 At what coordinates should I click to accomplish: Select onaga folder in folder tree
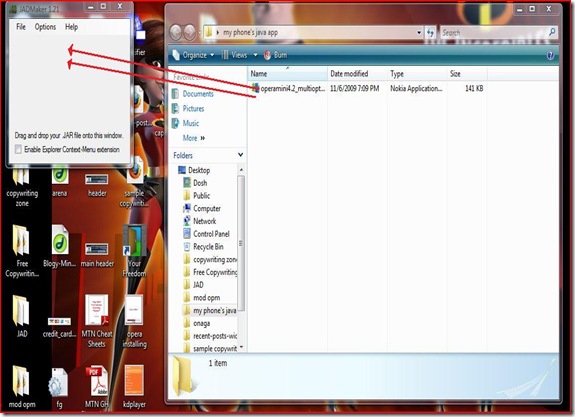click(x=197, y=323)
